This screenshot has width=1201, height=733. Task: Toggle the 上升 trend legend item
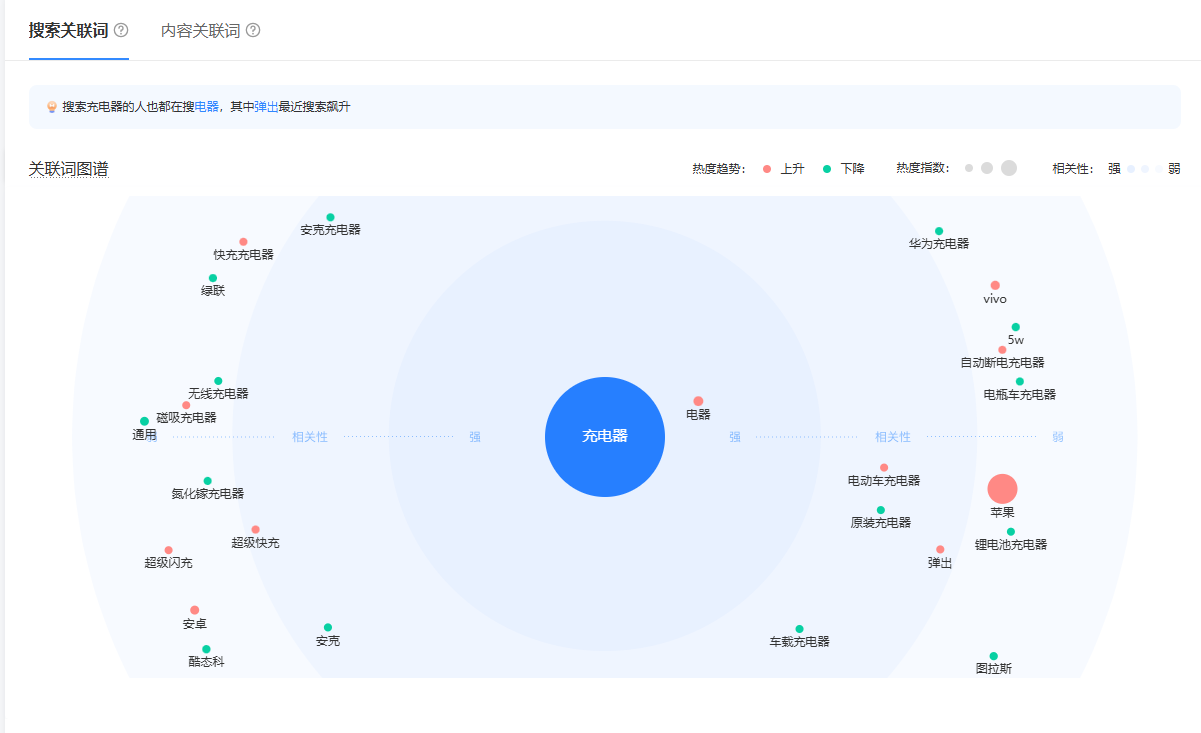(x=783, y=169)
